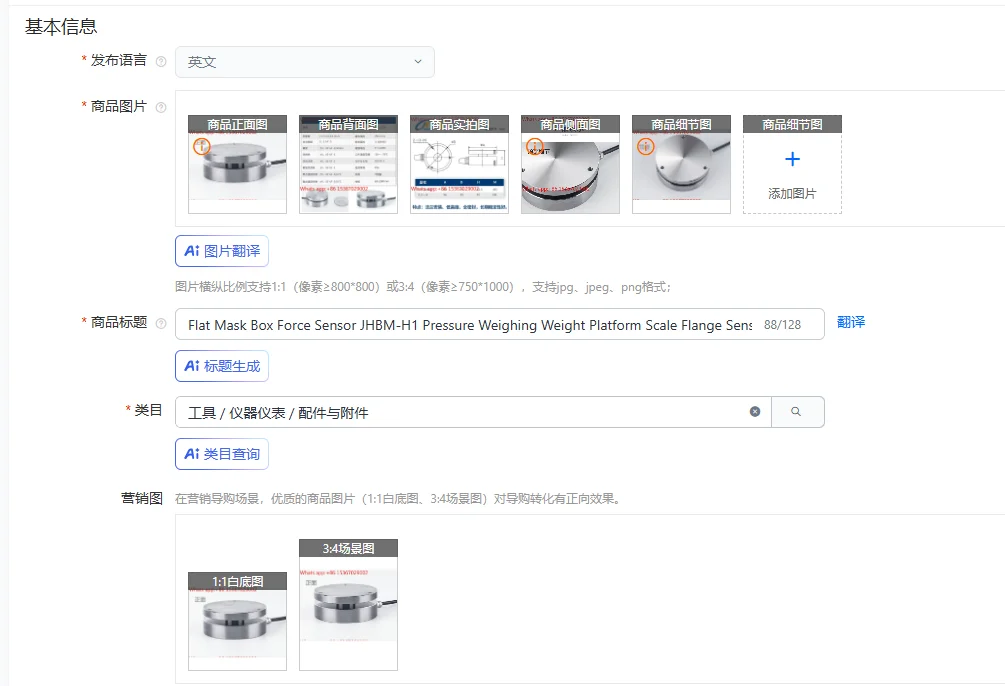Screen dimensions: 1005x686
Task: Select the 商品侧面图 thumbnail
Action: click(x=570, y=164)
